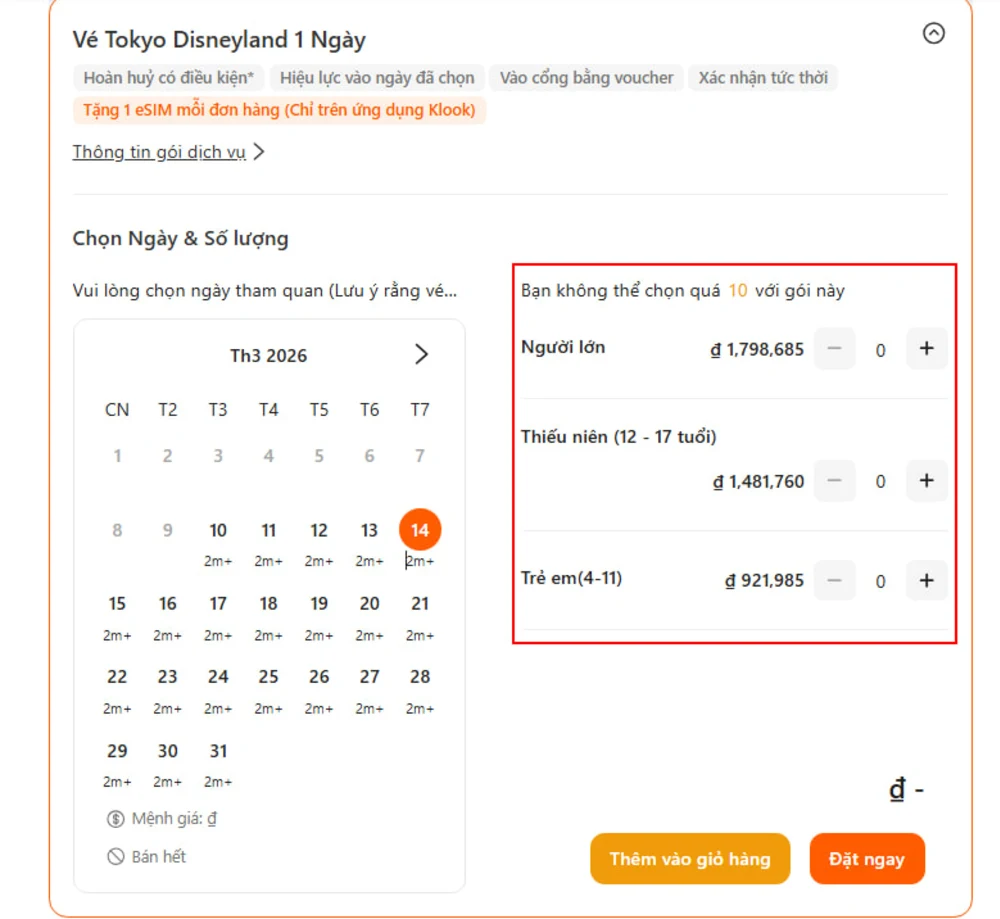This screenshot has height=919, width=1000.
Task: Decrease Người lớn ticket quantity
Action: coord(834,349)
